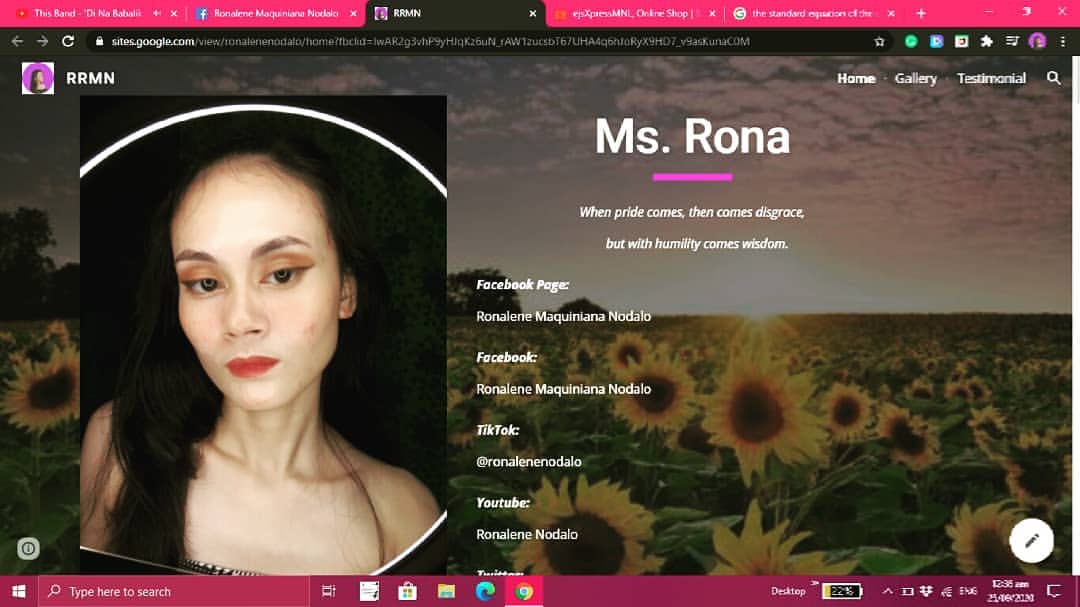Open the Chrome three-dot menu
The image size is (1080, 607).
point(1063,41)
